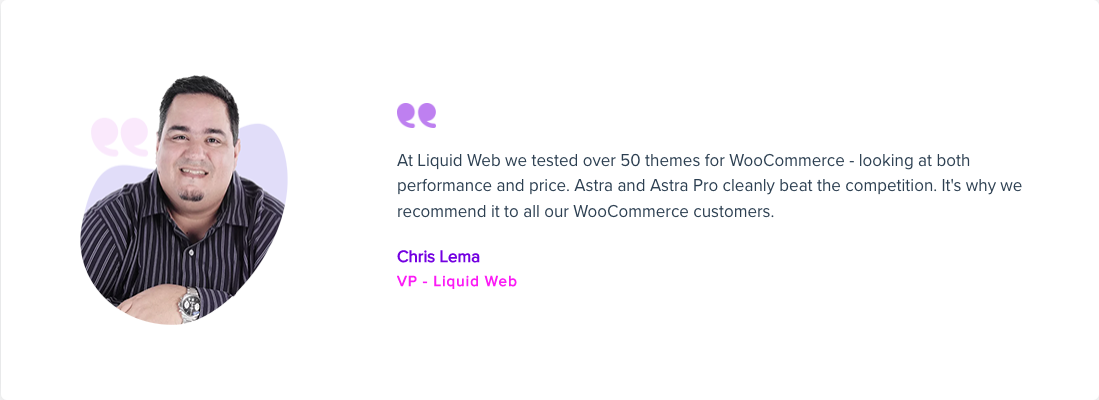
Task: Click the faded pink quote icon beside portrait
Action: (120, 137)
